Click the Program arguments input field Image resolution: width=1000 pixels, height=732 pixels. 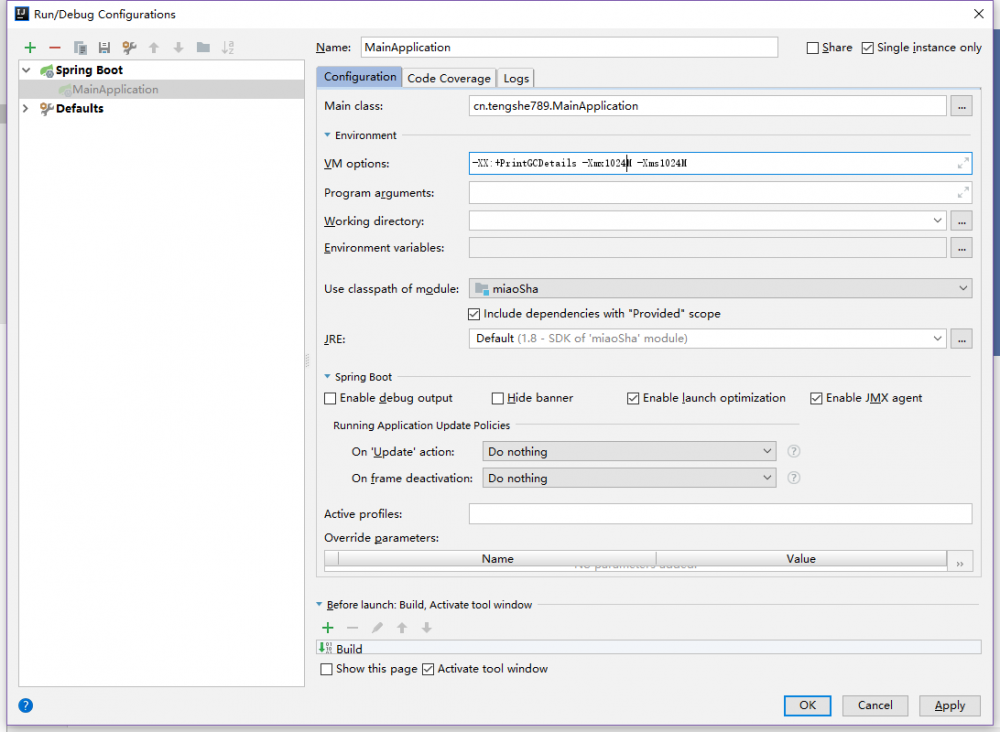[710, 193]
